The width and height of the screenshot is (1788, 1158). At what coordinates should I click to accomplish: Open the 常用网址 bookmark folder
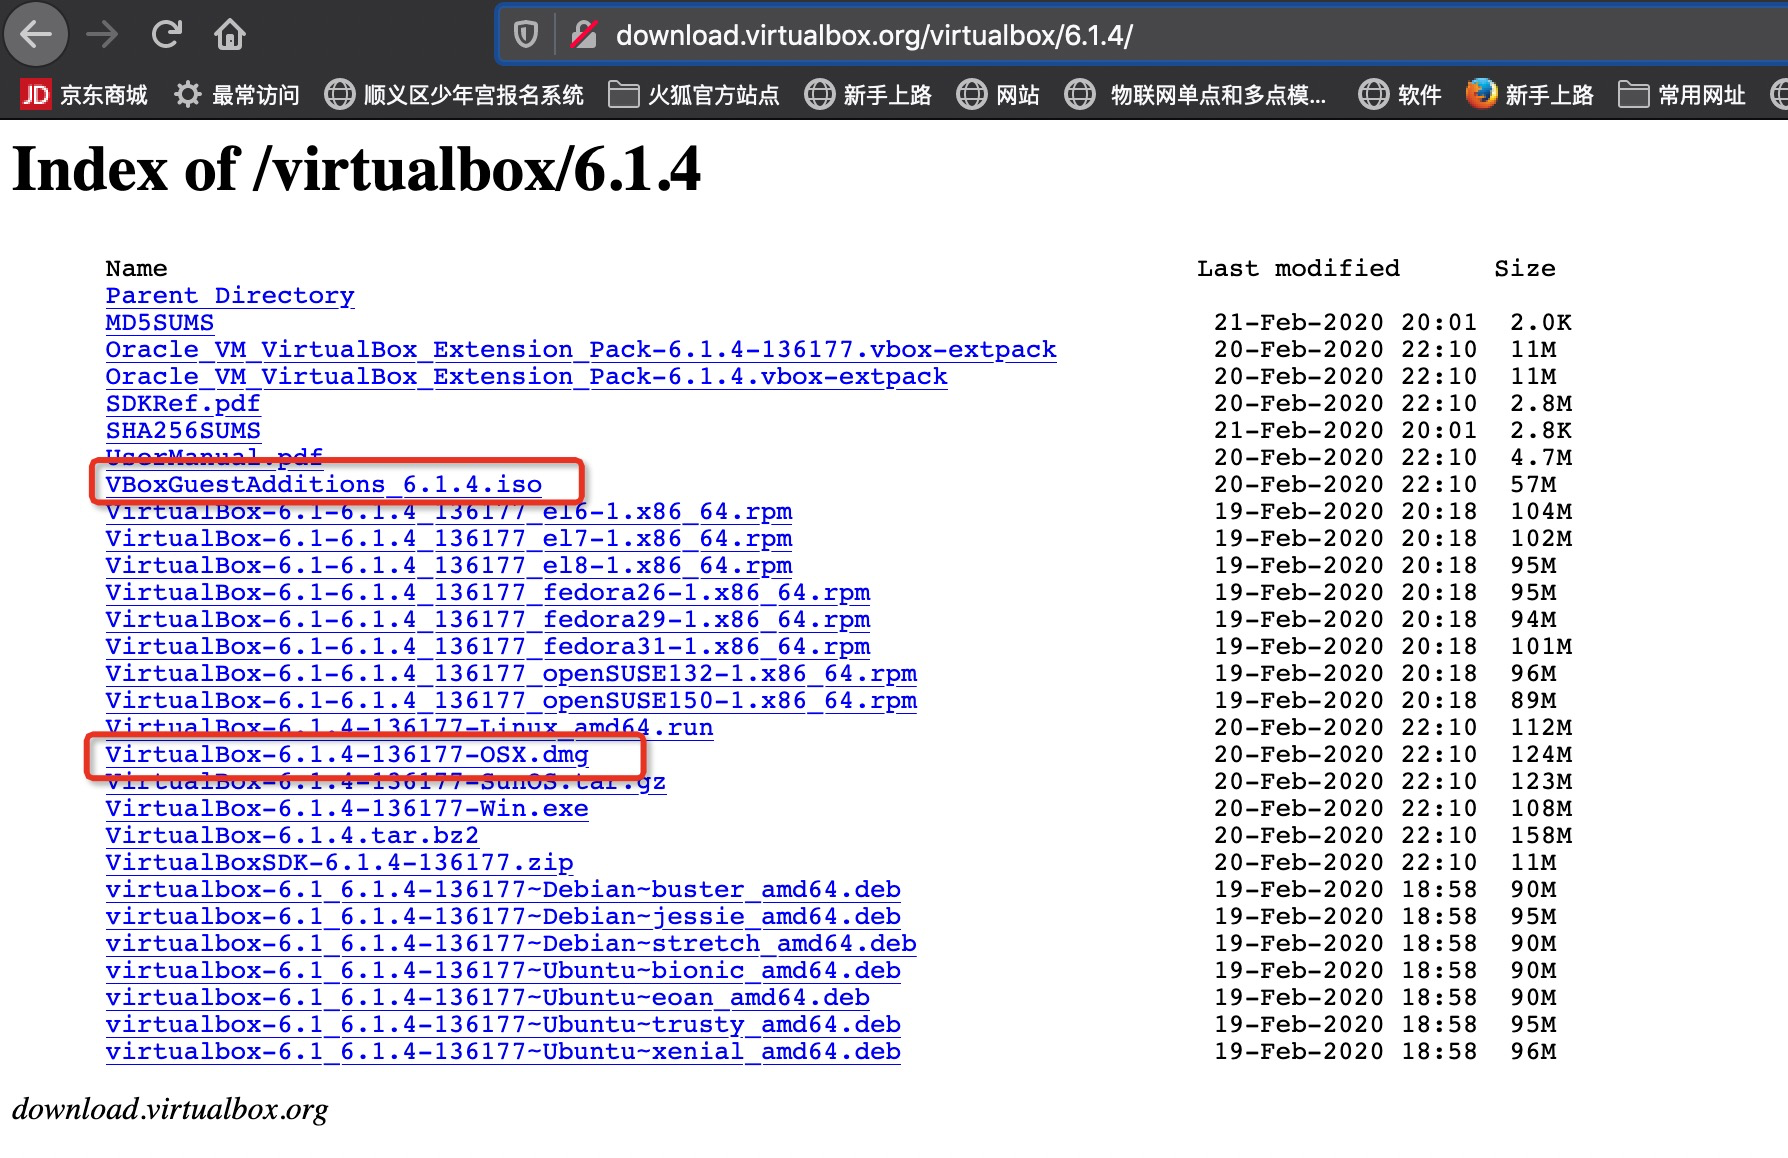[x=1682, y=95]
